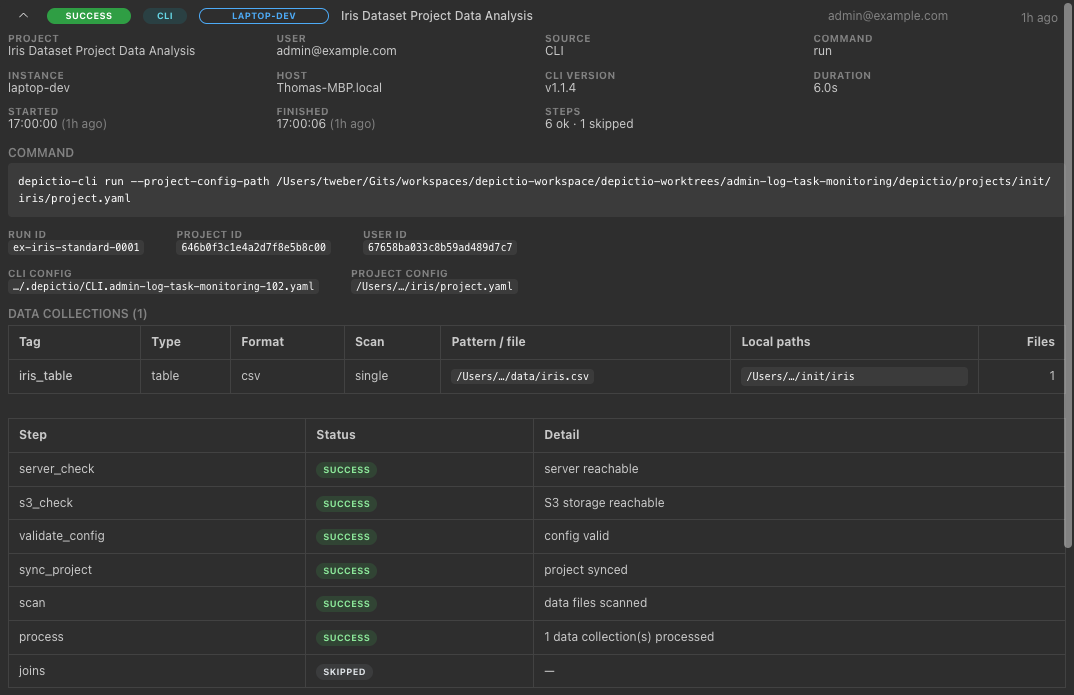Click the depictio-cli run command block

click(536, 190)
